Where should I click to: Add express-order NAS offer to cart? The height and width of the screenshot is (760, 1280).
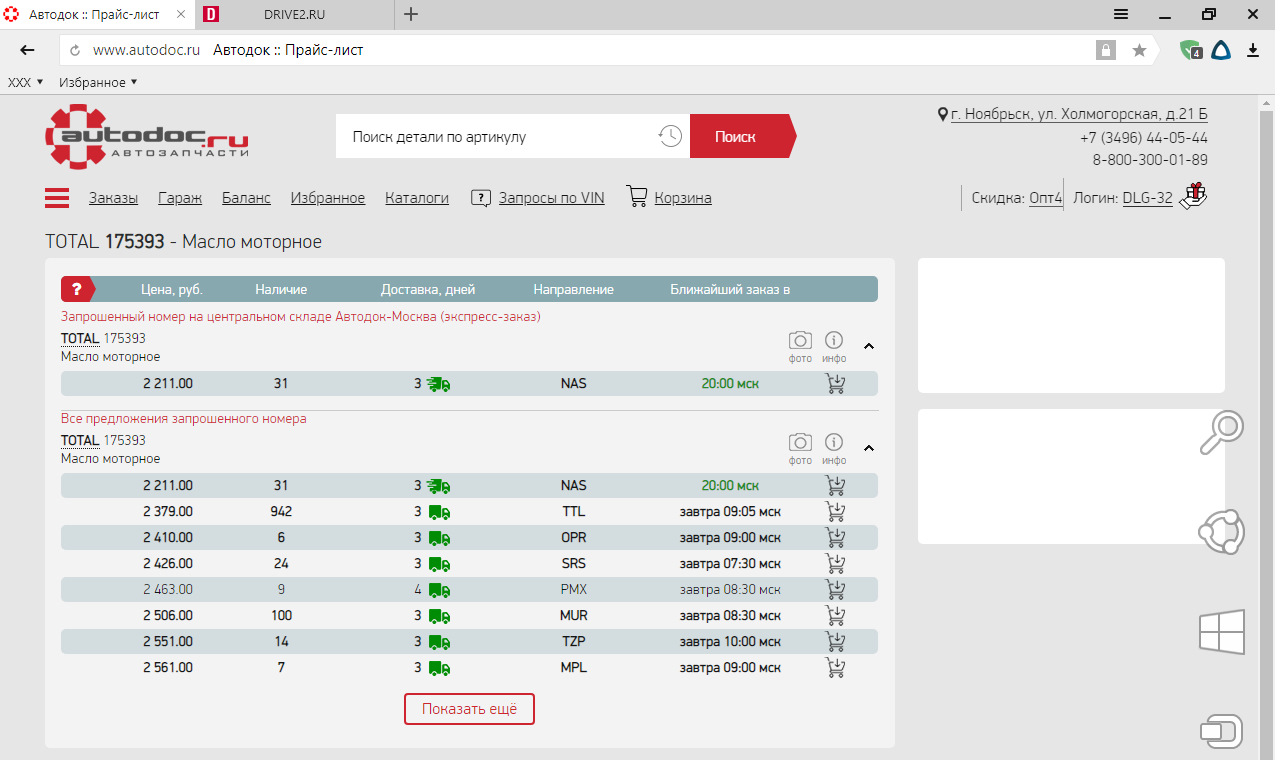[x=835, y=383]
